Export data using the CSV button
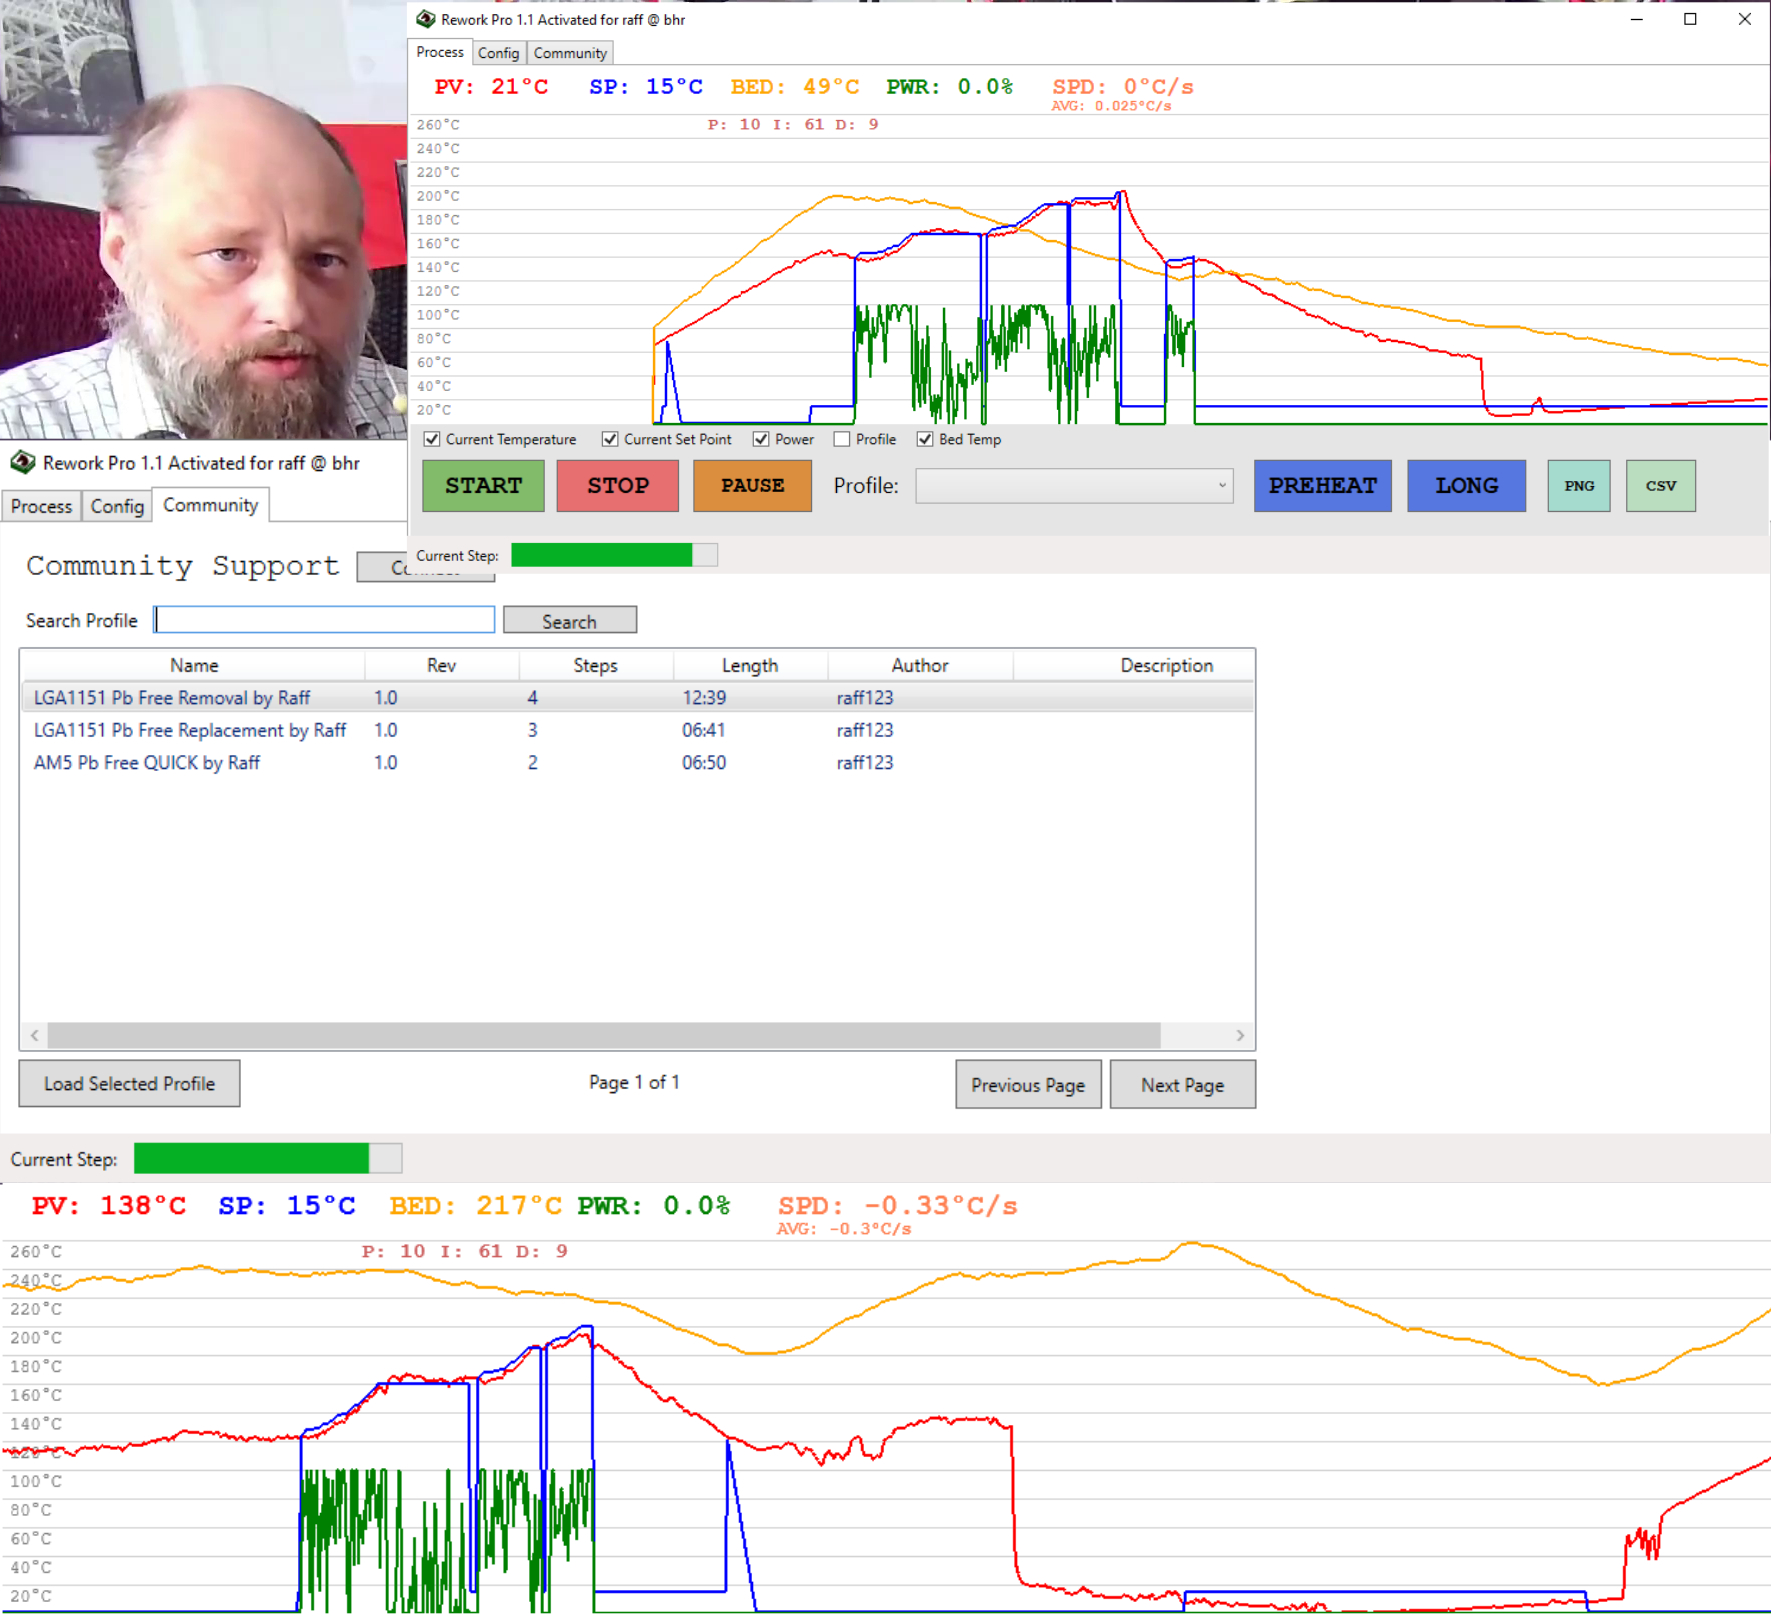The width and height of the screenshot is (1771, 1624). point(1660,486)
